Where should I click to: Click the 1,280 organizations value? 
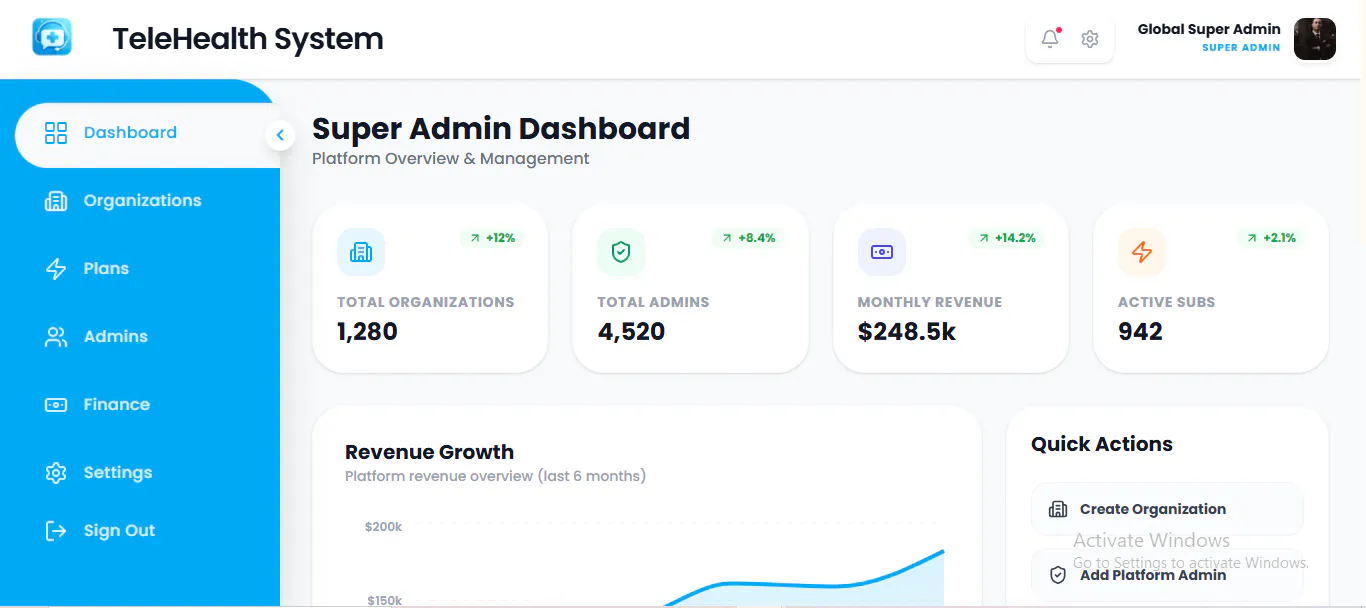tap(367, 332)
